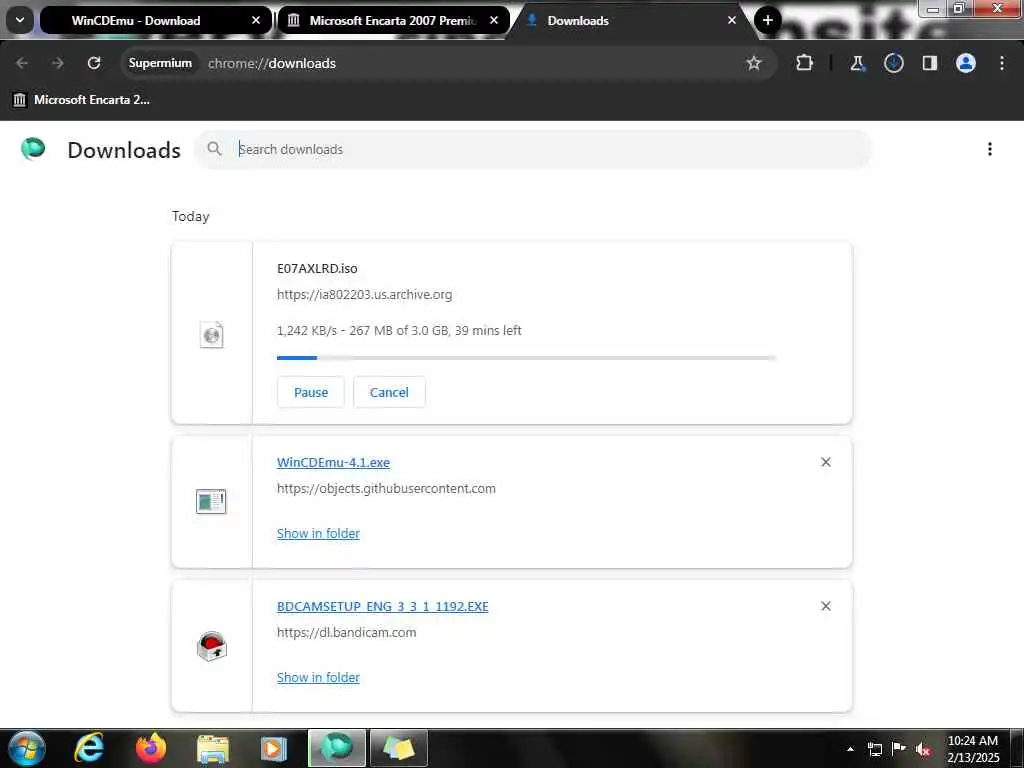The height and width of the screenshot is (768, 1024).
Task: Close the Downloads tab
Action: pos(731,20)
